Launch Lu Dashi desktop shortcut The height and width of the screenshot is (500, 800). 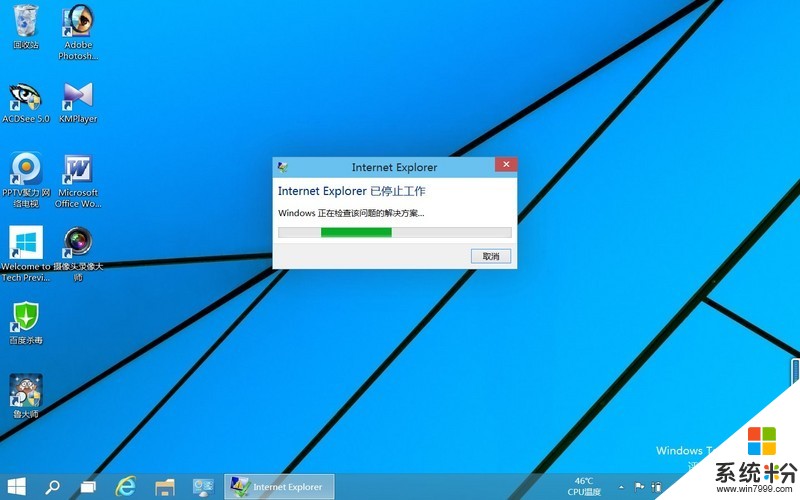click(26, 396)
